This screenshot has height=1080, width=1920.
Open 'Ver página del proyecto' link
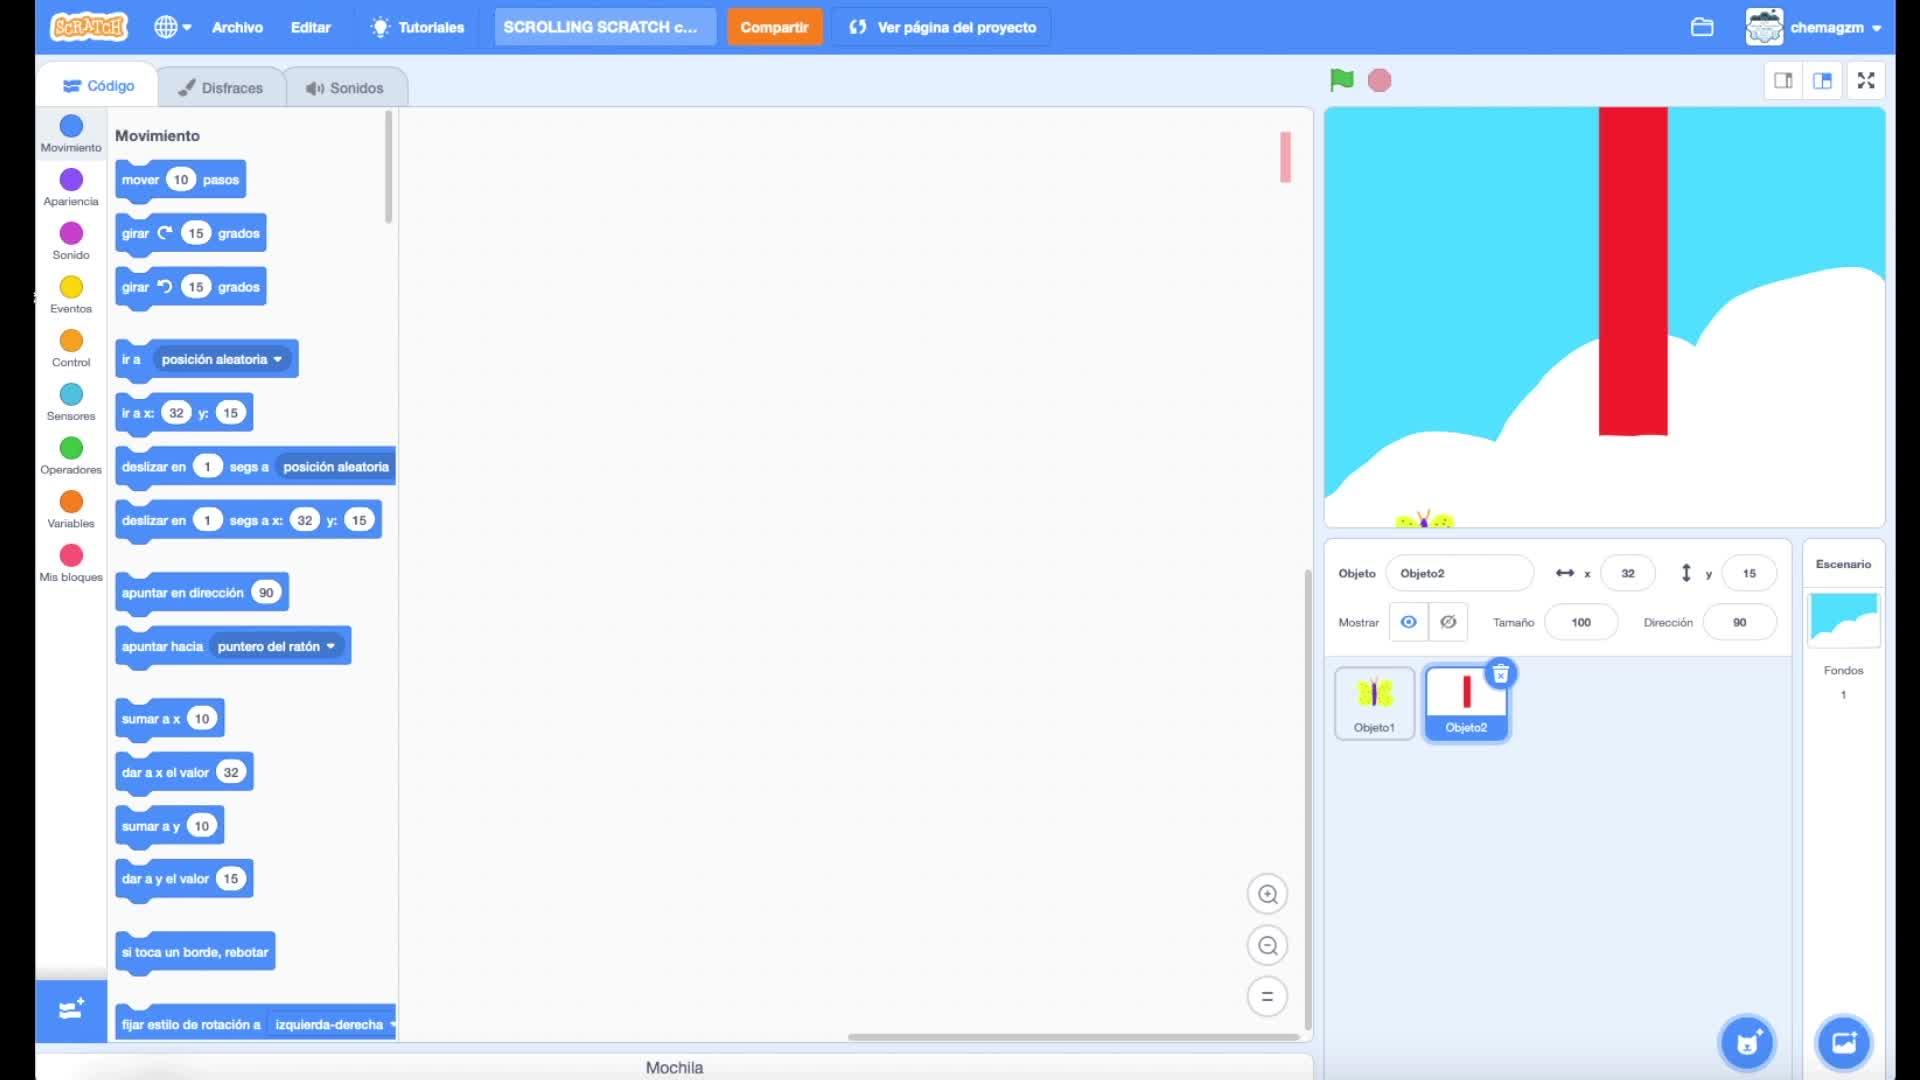(943, 27)
